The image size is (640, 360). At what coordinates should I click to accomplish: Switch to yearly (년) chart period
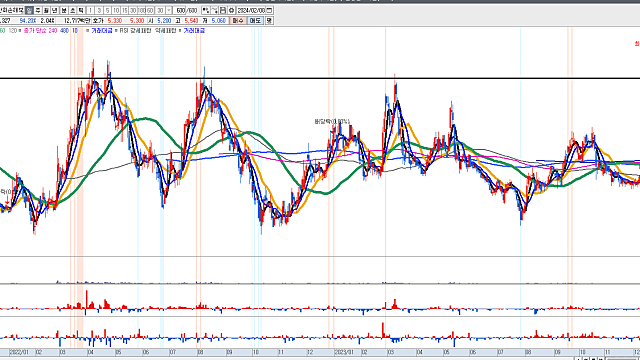54,11
